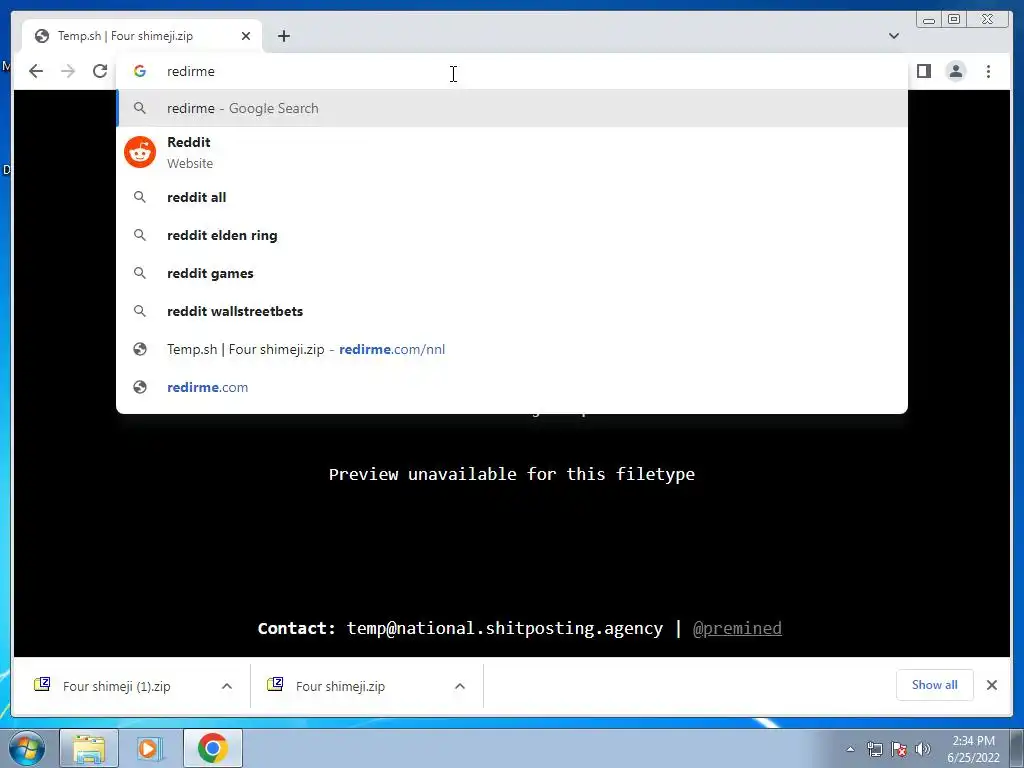Click Show all downloads button

point(935,685)
